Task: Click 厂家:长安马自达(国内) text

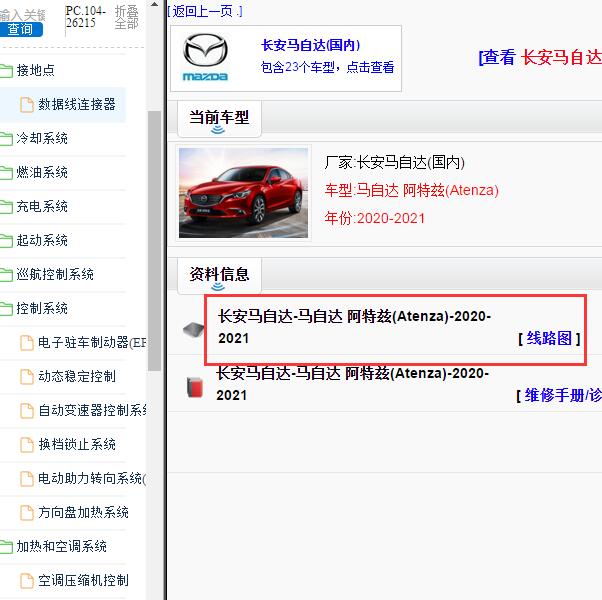Action: pyautogui.click(x=395, y=163)
